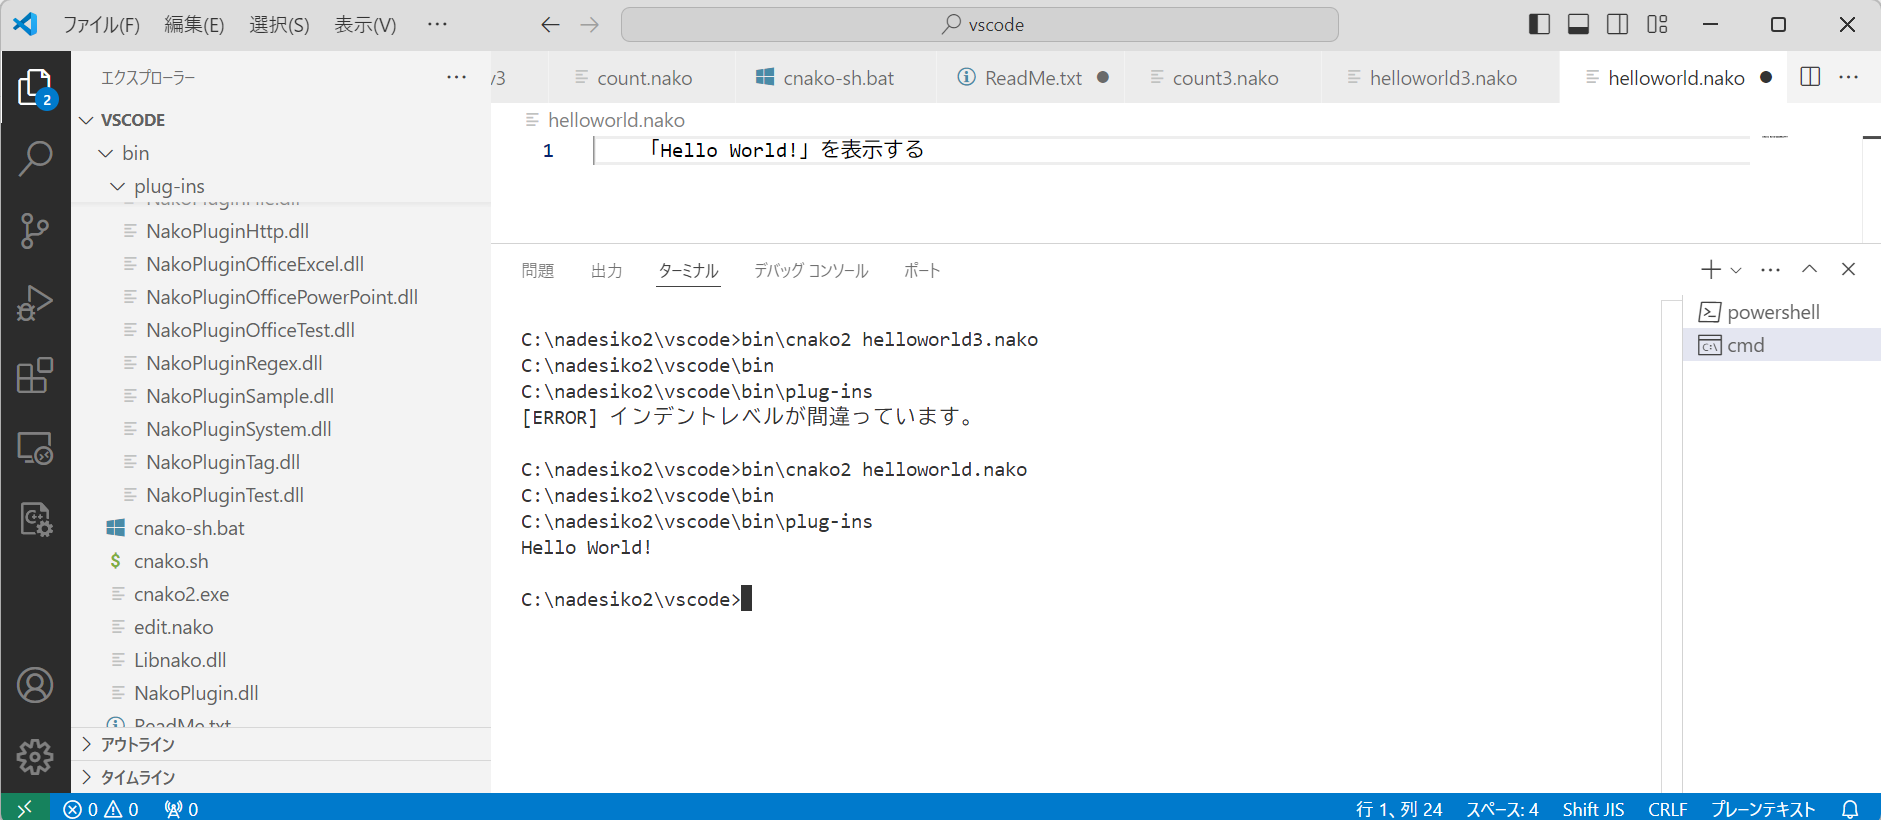Switch to the 問題 panel tab
Image resolution: width=1881 pixels, height=820 pixels.
tap(538, 270)
